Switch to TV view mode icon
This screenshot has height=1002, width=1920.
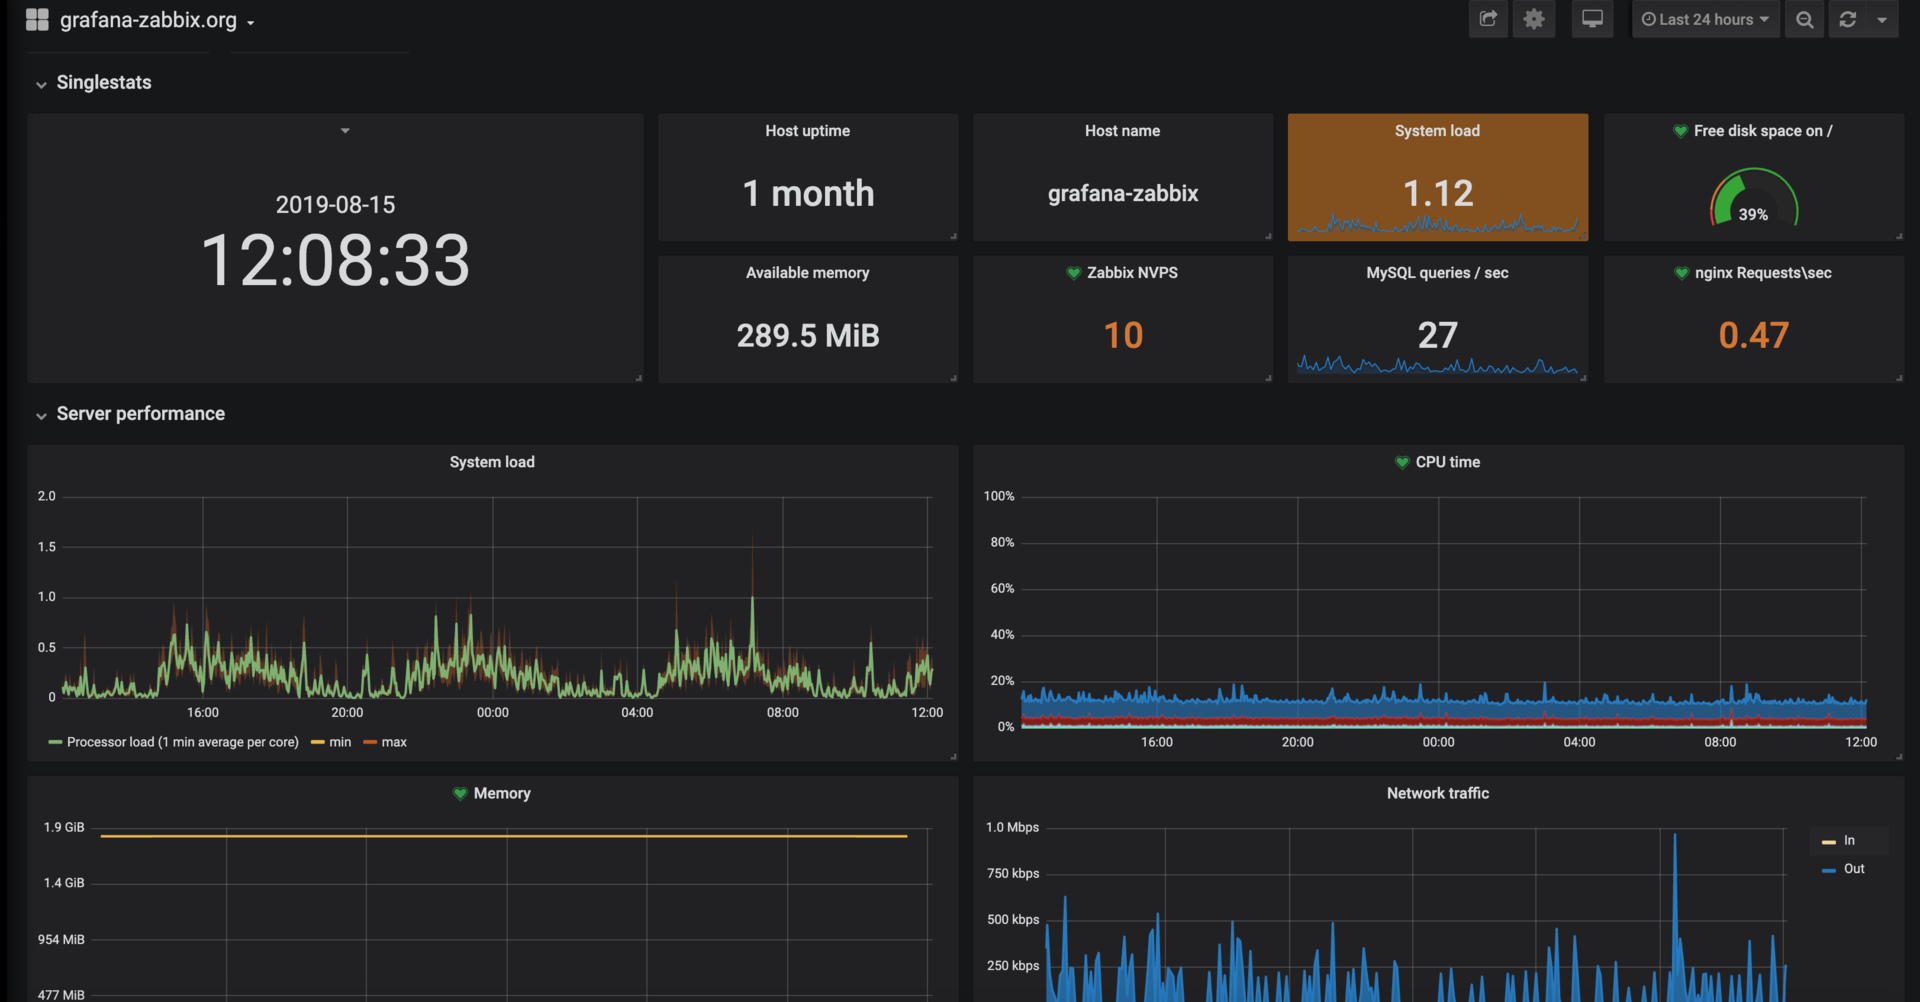click(1592, 19)
